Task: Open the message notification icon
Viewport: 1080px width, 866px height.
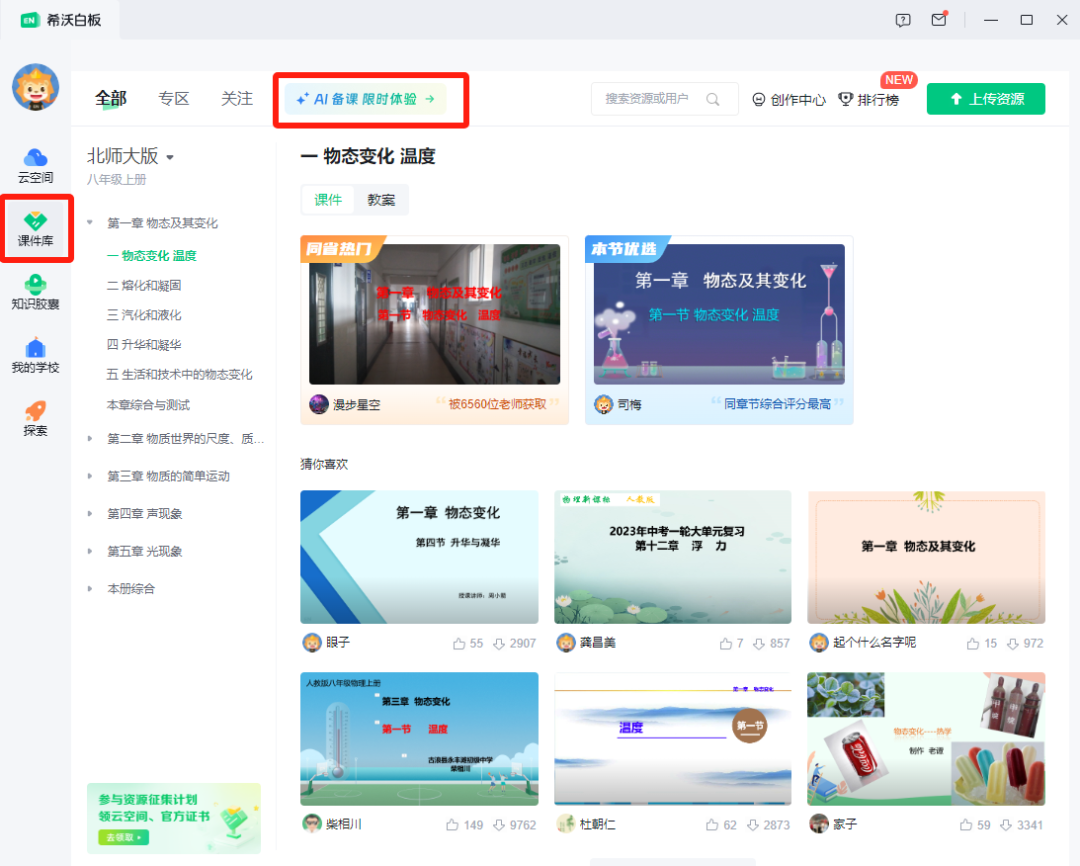Action: tap(938, 19)
